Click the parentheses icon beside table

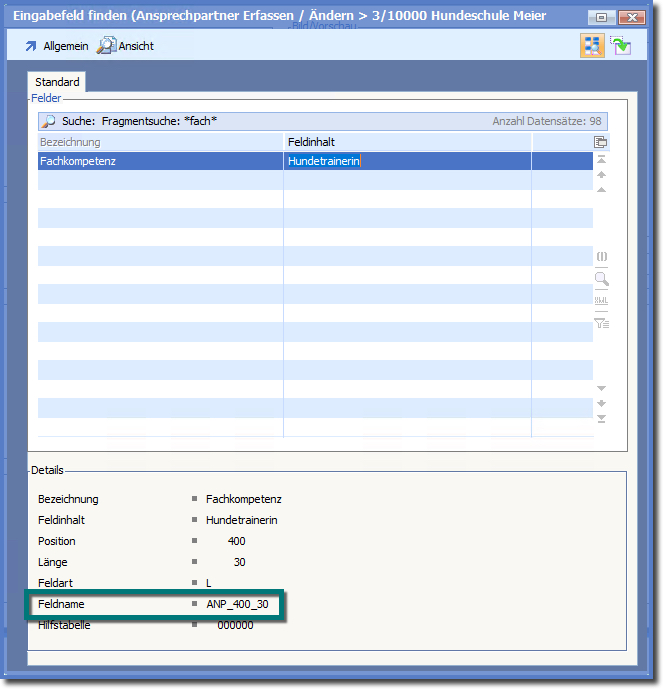click(x=601, y=257)
